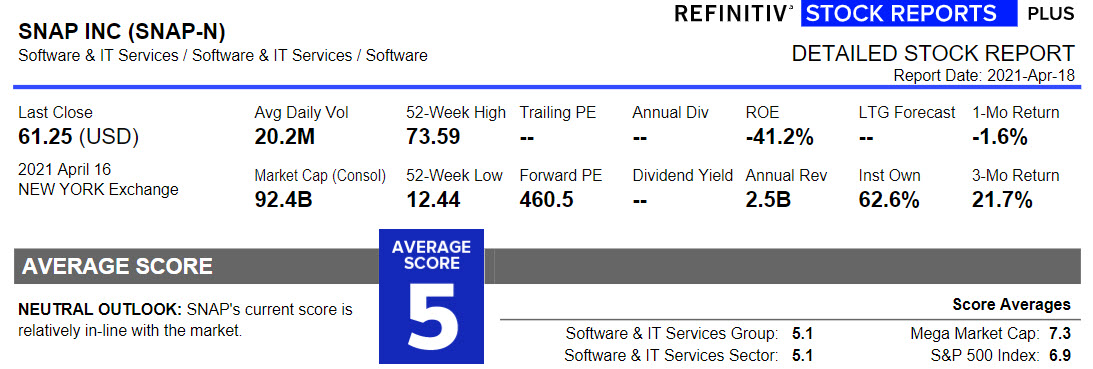Select the ROE value -41.2%

[x=779, y=137]
